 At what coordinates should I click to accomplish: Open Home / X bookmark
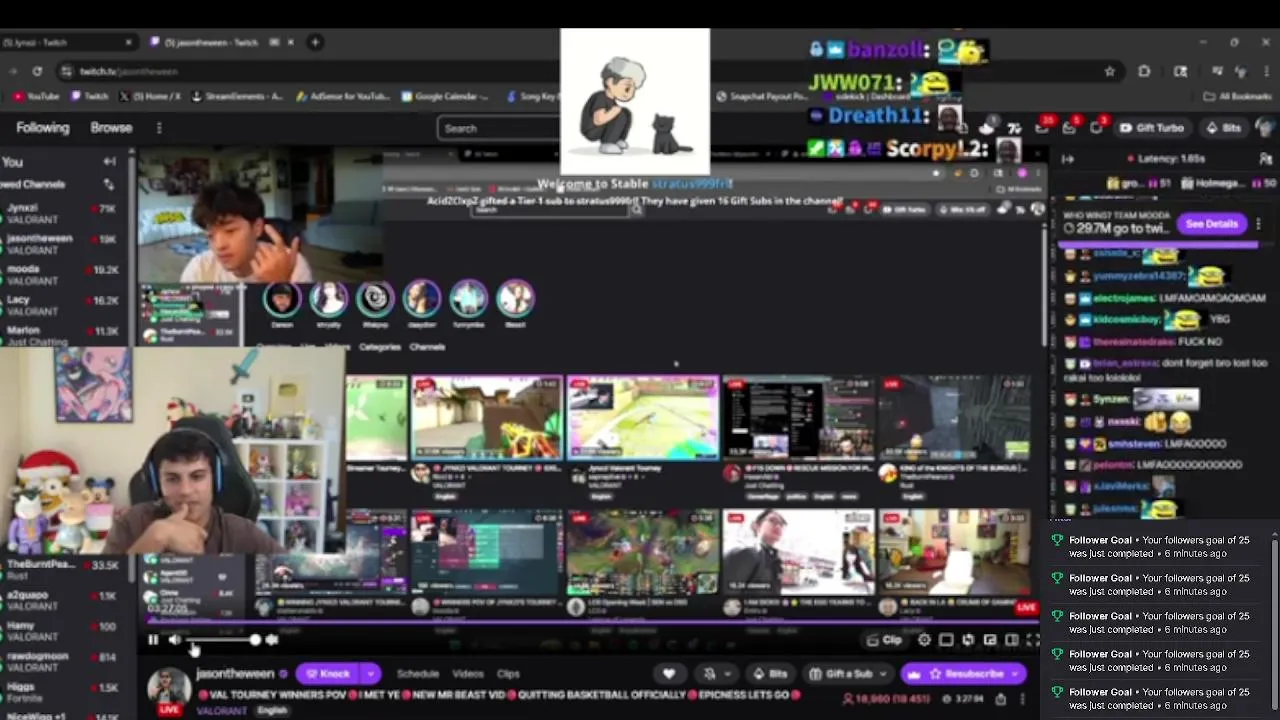[x=150, y=97]
